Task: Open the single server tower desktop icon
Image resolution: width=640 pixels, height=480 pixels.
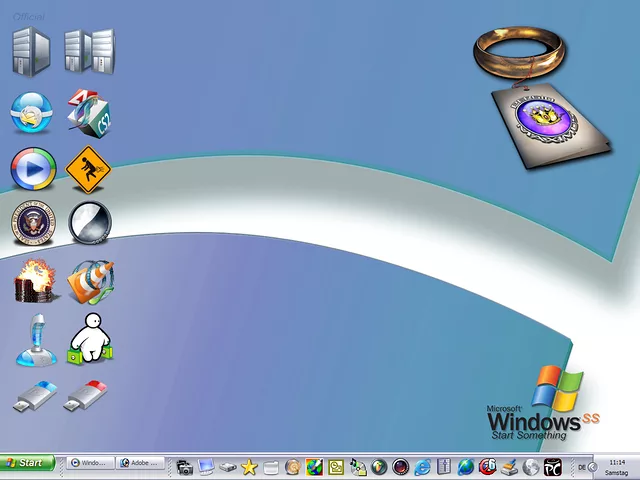Action: click(31, 50)
